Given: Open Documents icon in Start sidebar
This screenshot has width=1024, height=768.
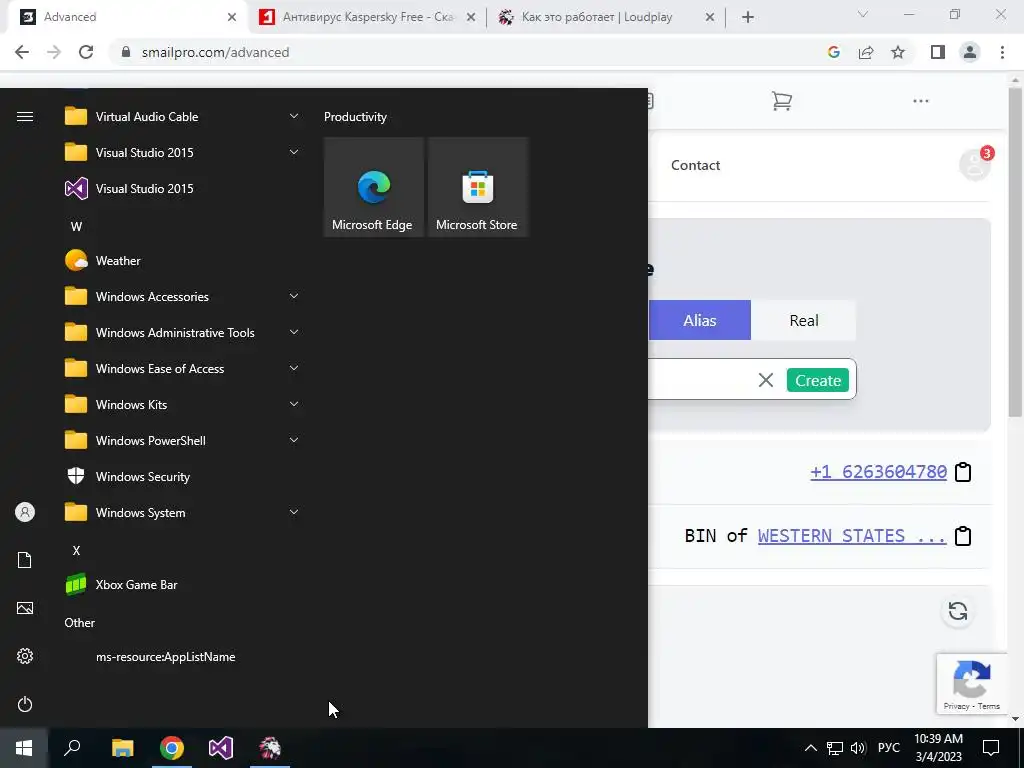Looking at the screenshot, I should click(x=25, y=560).
